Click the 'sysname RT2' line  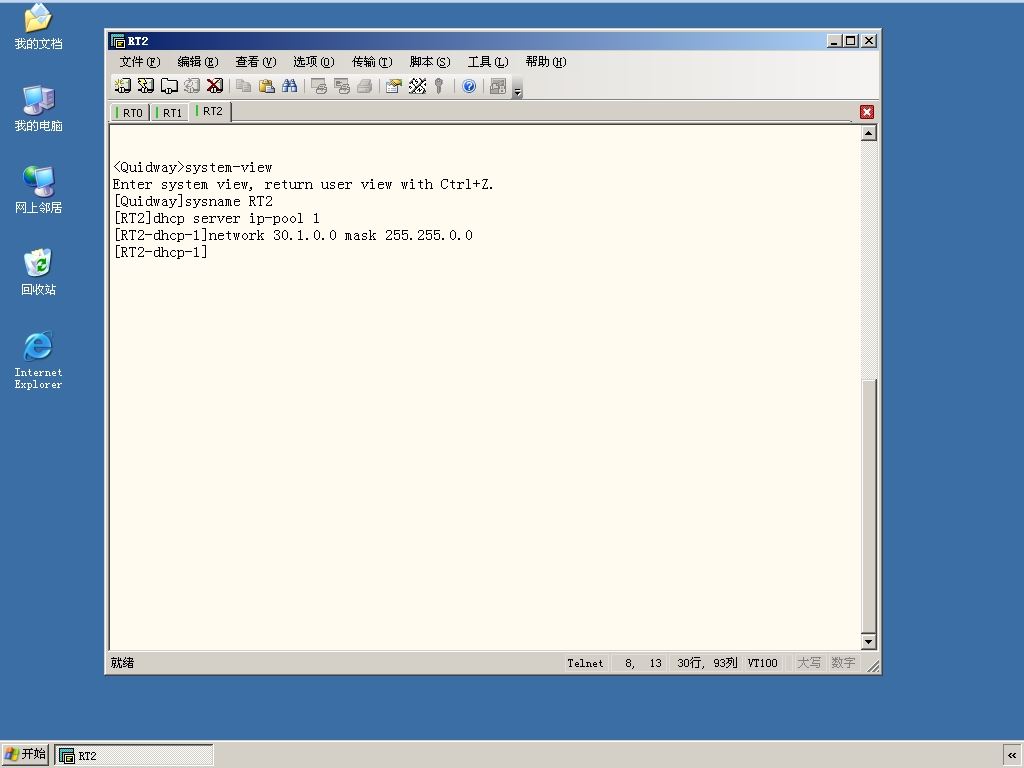(193, 201)
